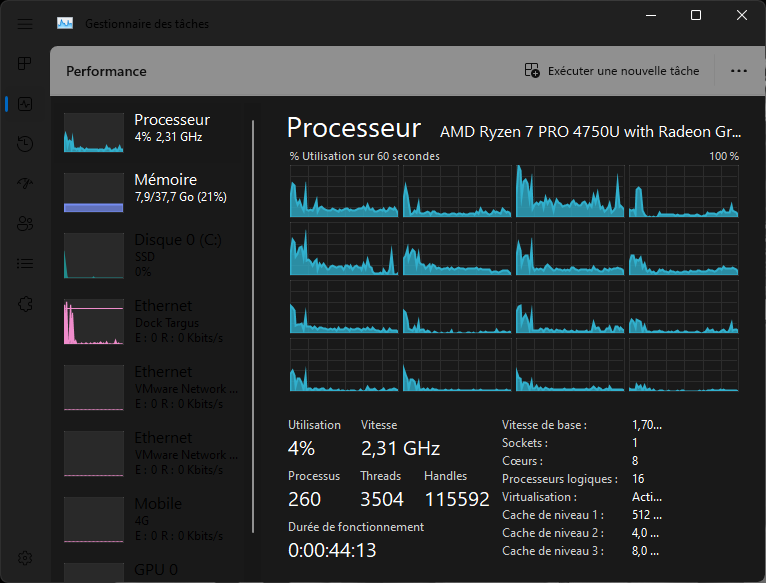766x583 pixels.
Task: Click the resource list vertical scrollbar
Action: pos(253,326)
